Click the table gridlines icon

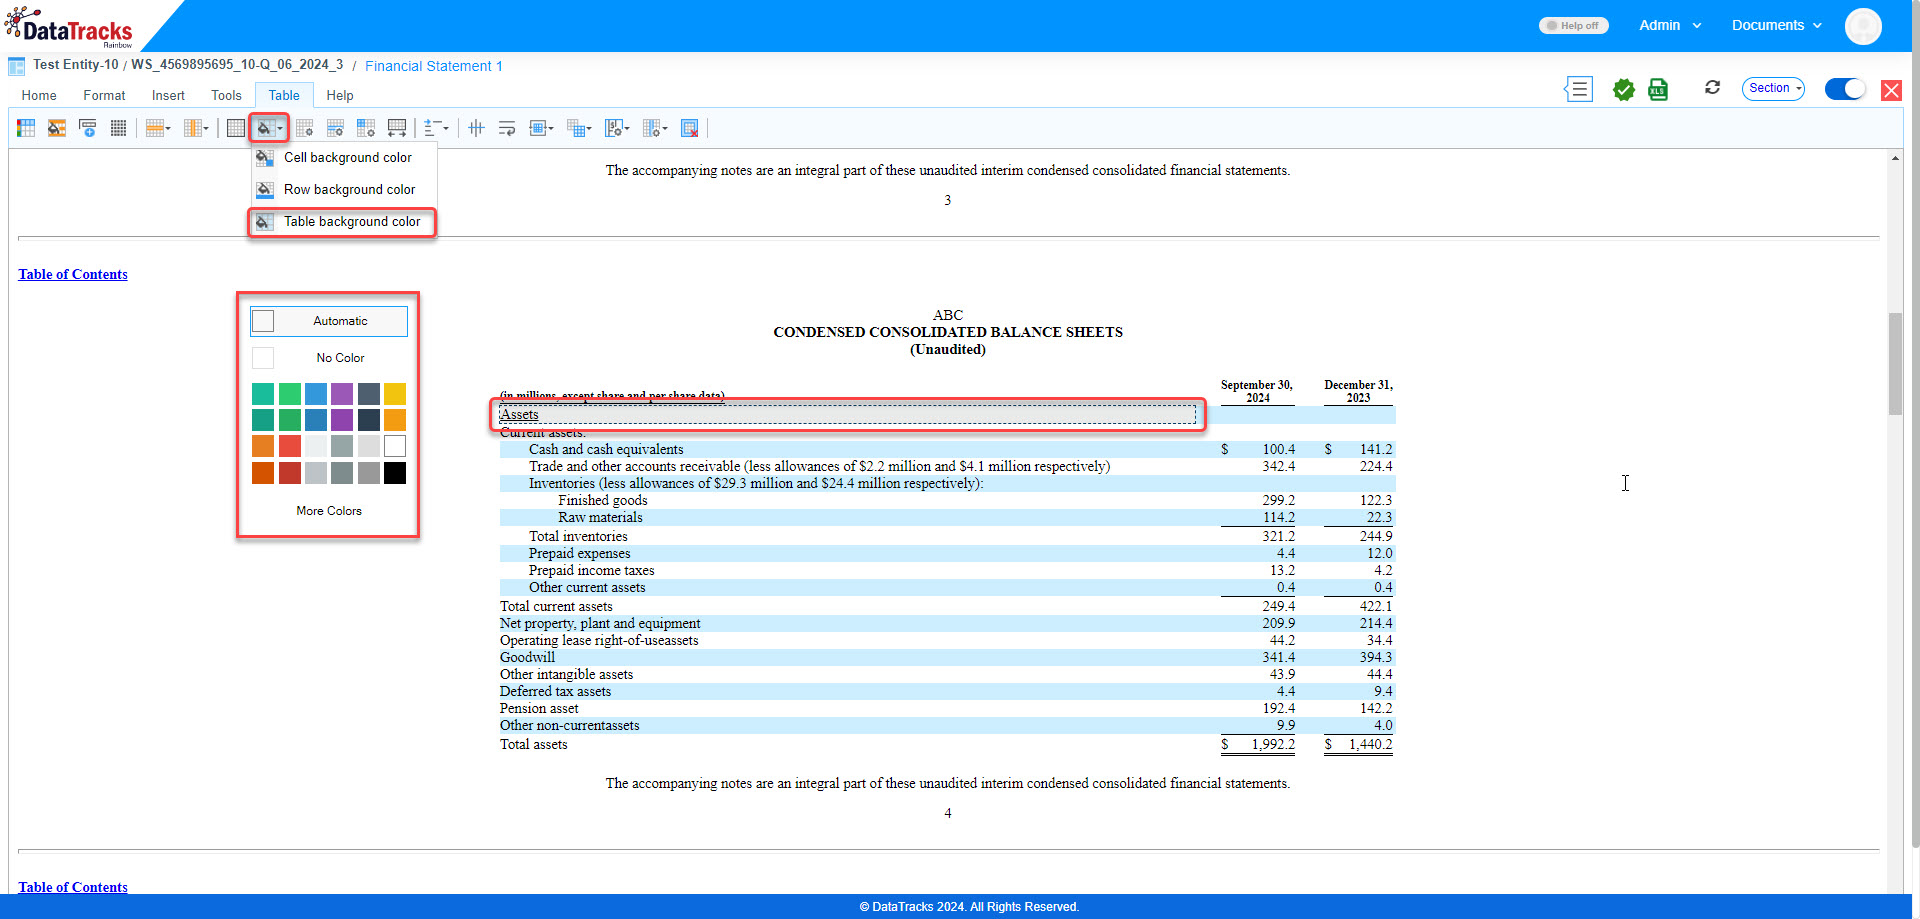(235, 128)
